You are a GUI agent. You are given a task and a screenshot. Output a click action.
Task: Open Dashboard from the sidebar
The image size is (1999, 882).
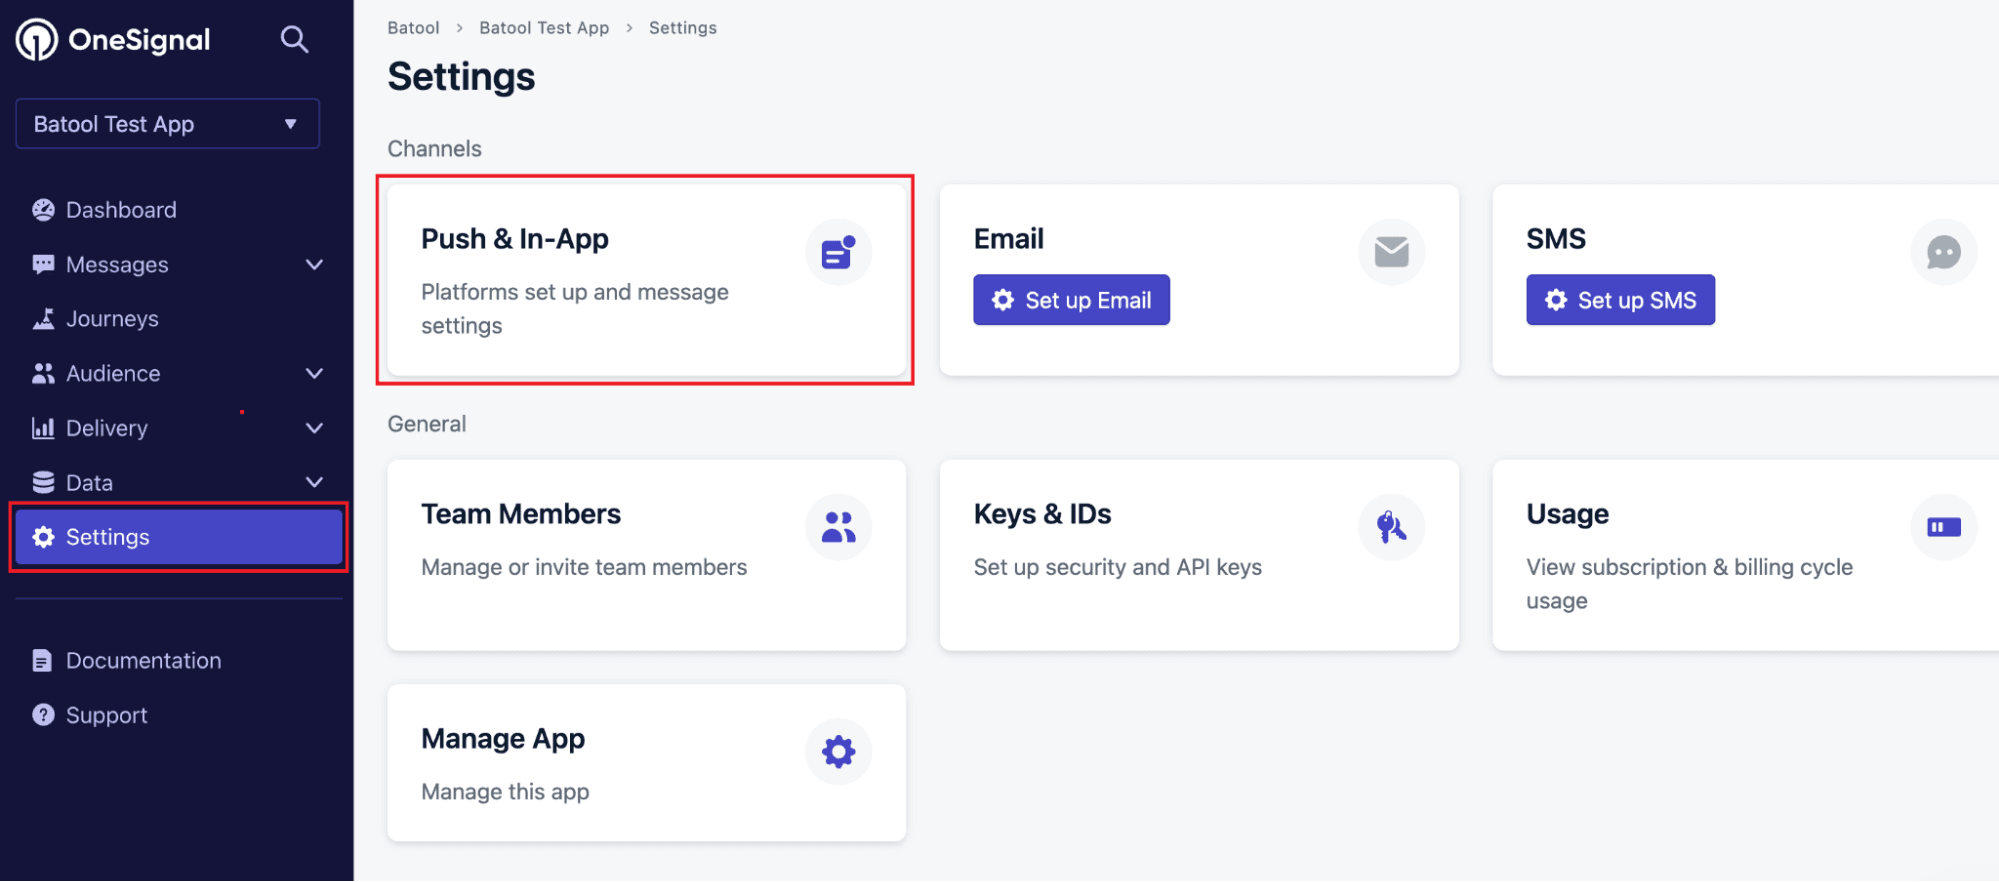(120, 210)
